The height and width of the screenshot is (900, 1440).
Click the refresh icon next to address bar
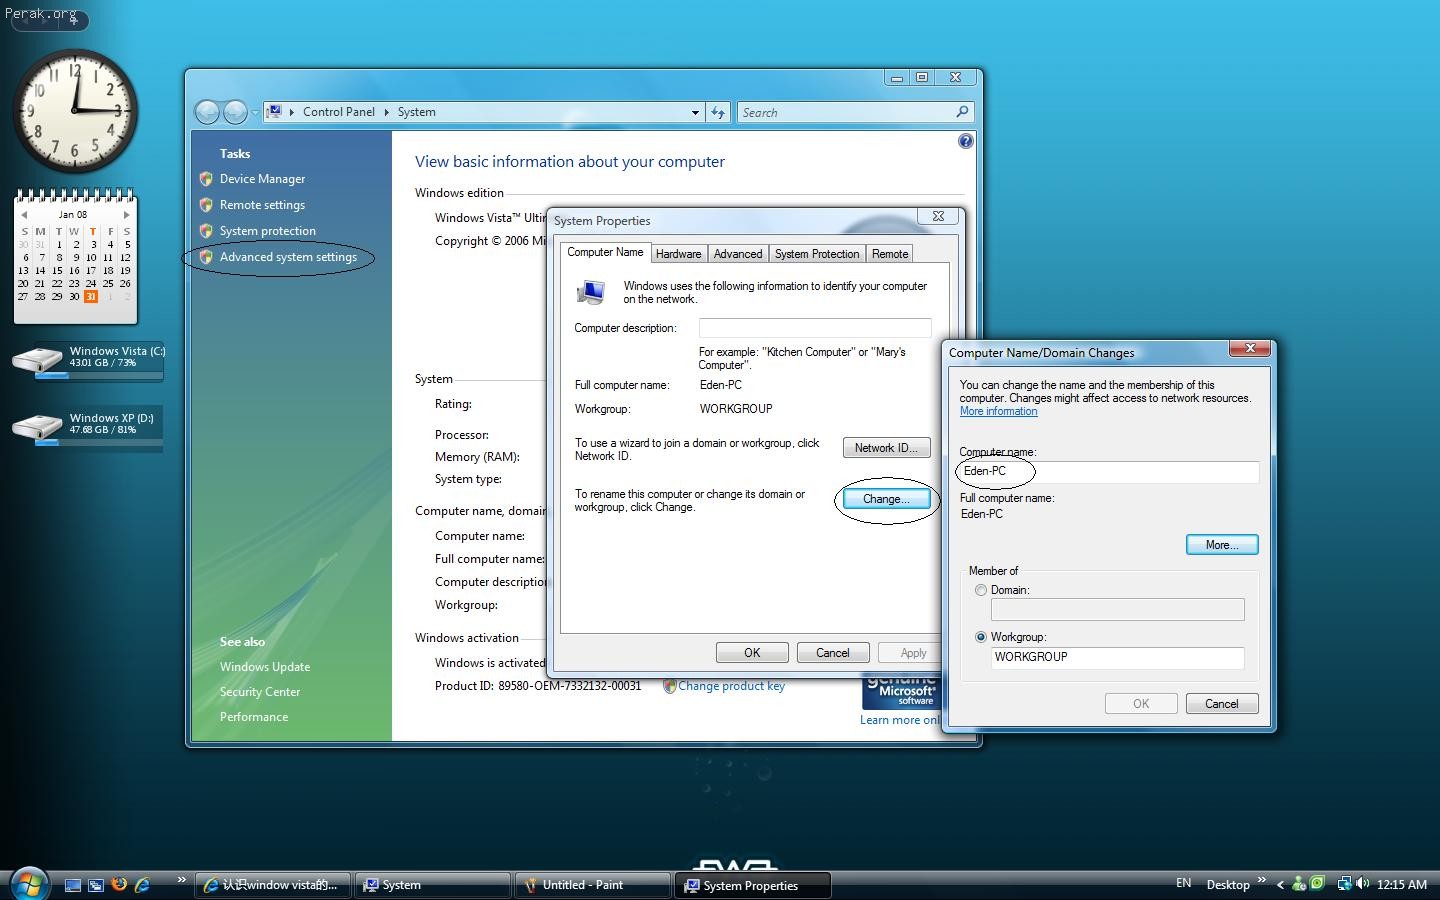[x=718, y=112]
